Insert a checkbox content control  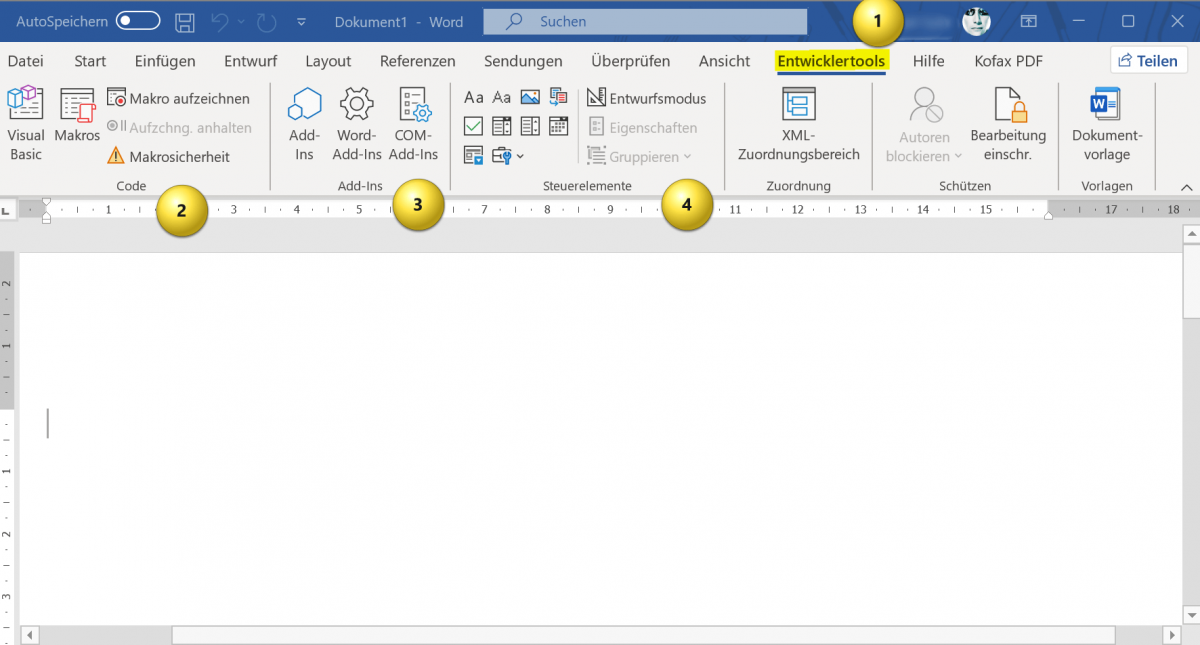point(473,126)
